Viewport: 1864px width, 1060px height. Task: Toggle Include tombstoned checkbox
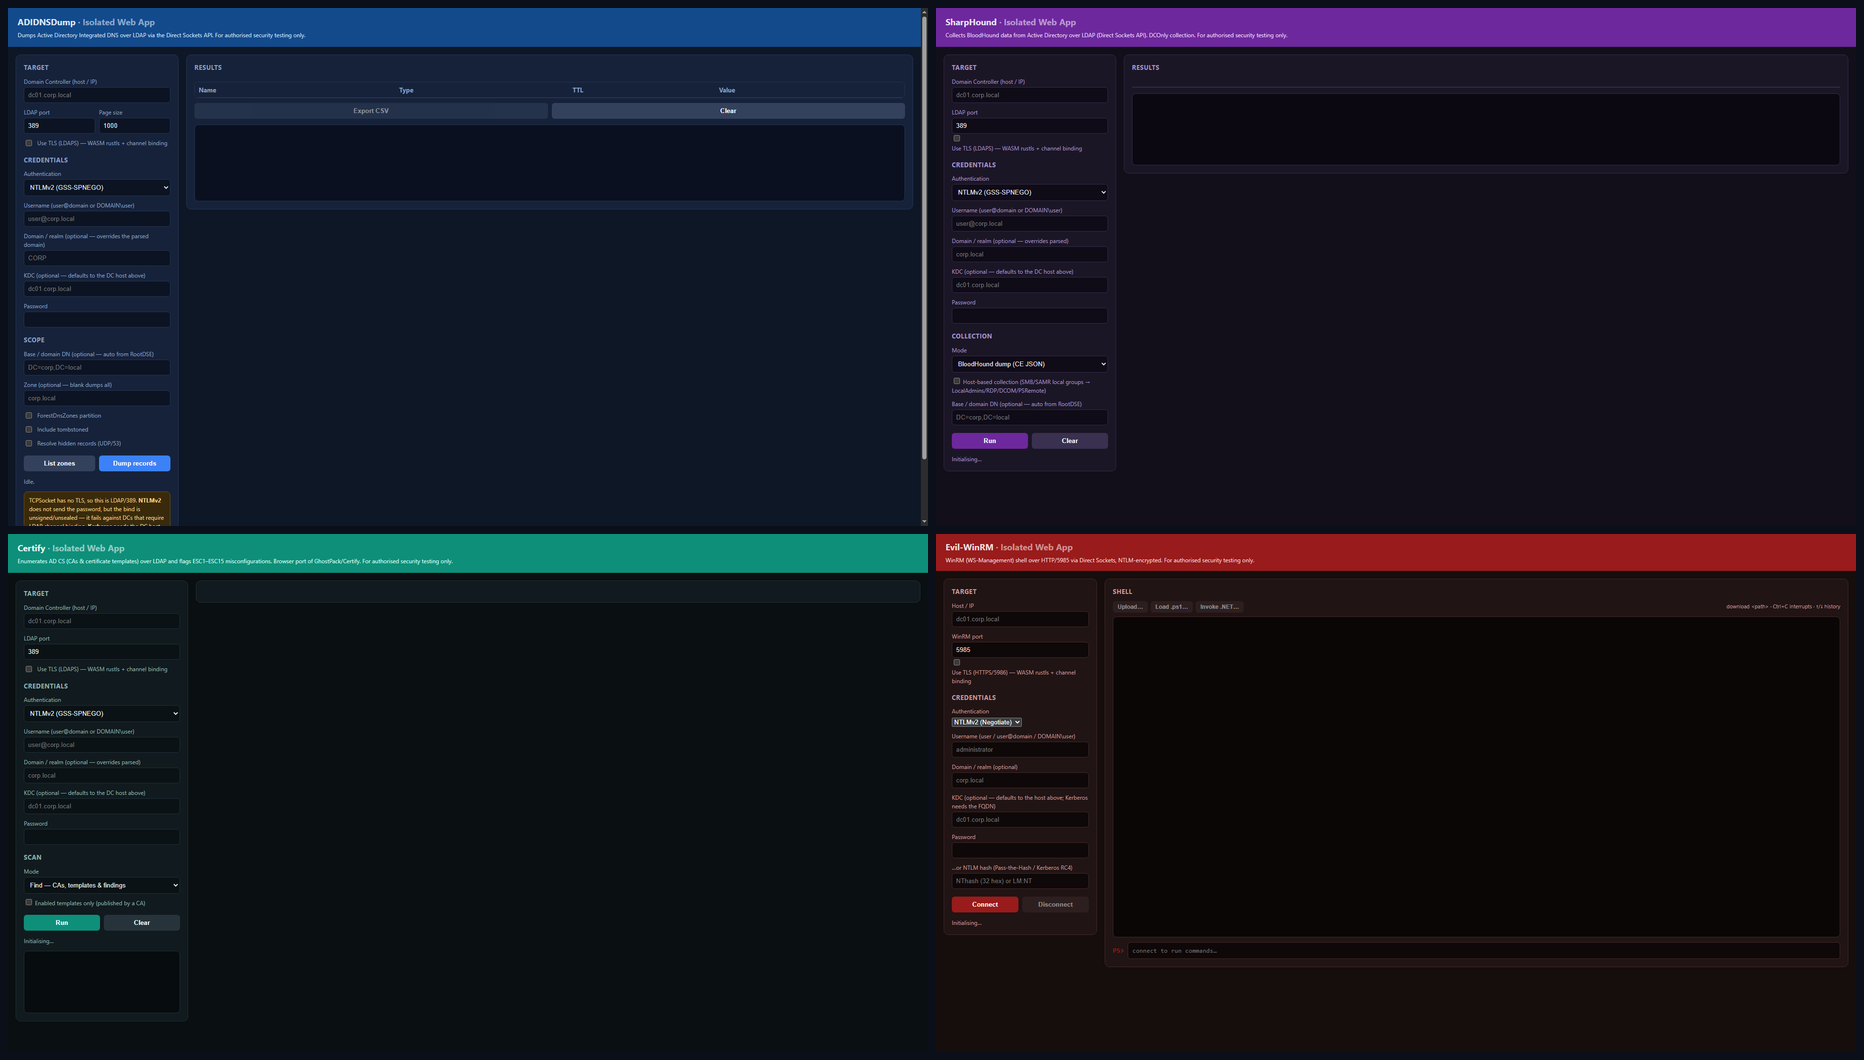(29, 429)
